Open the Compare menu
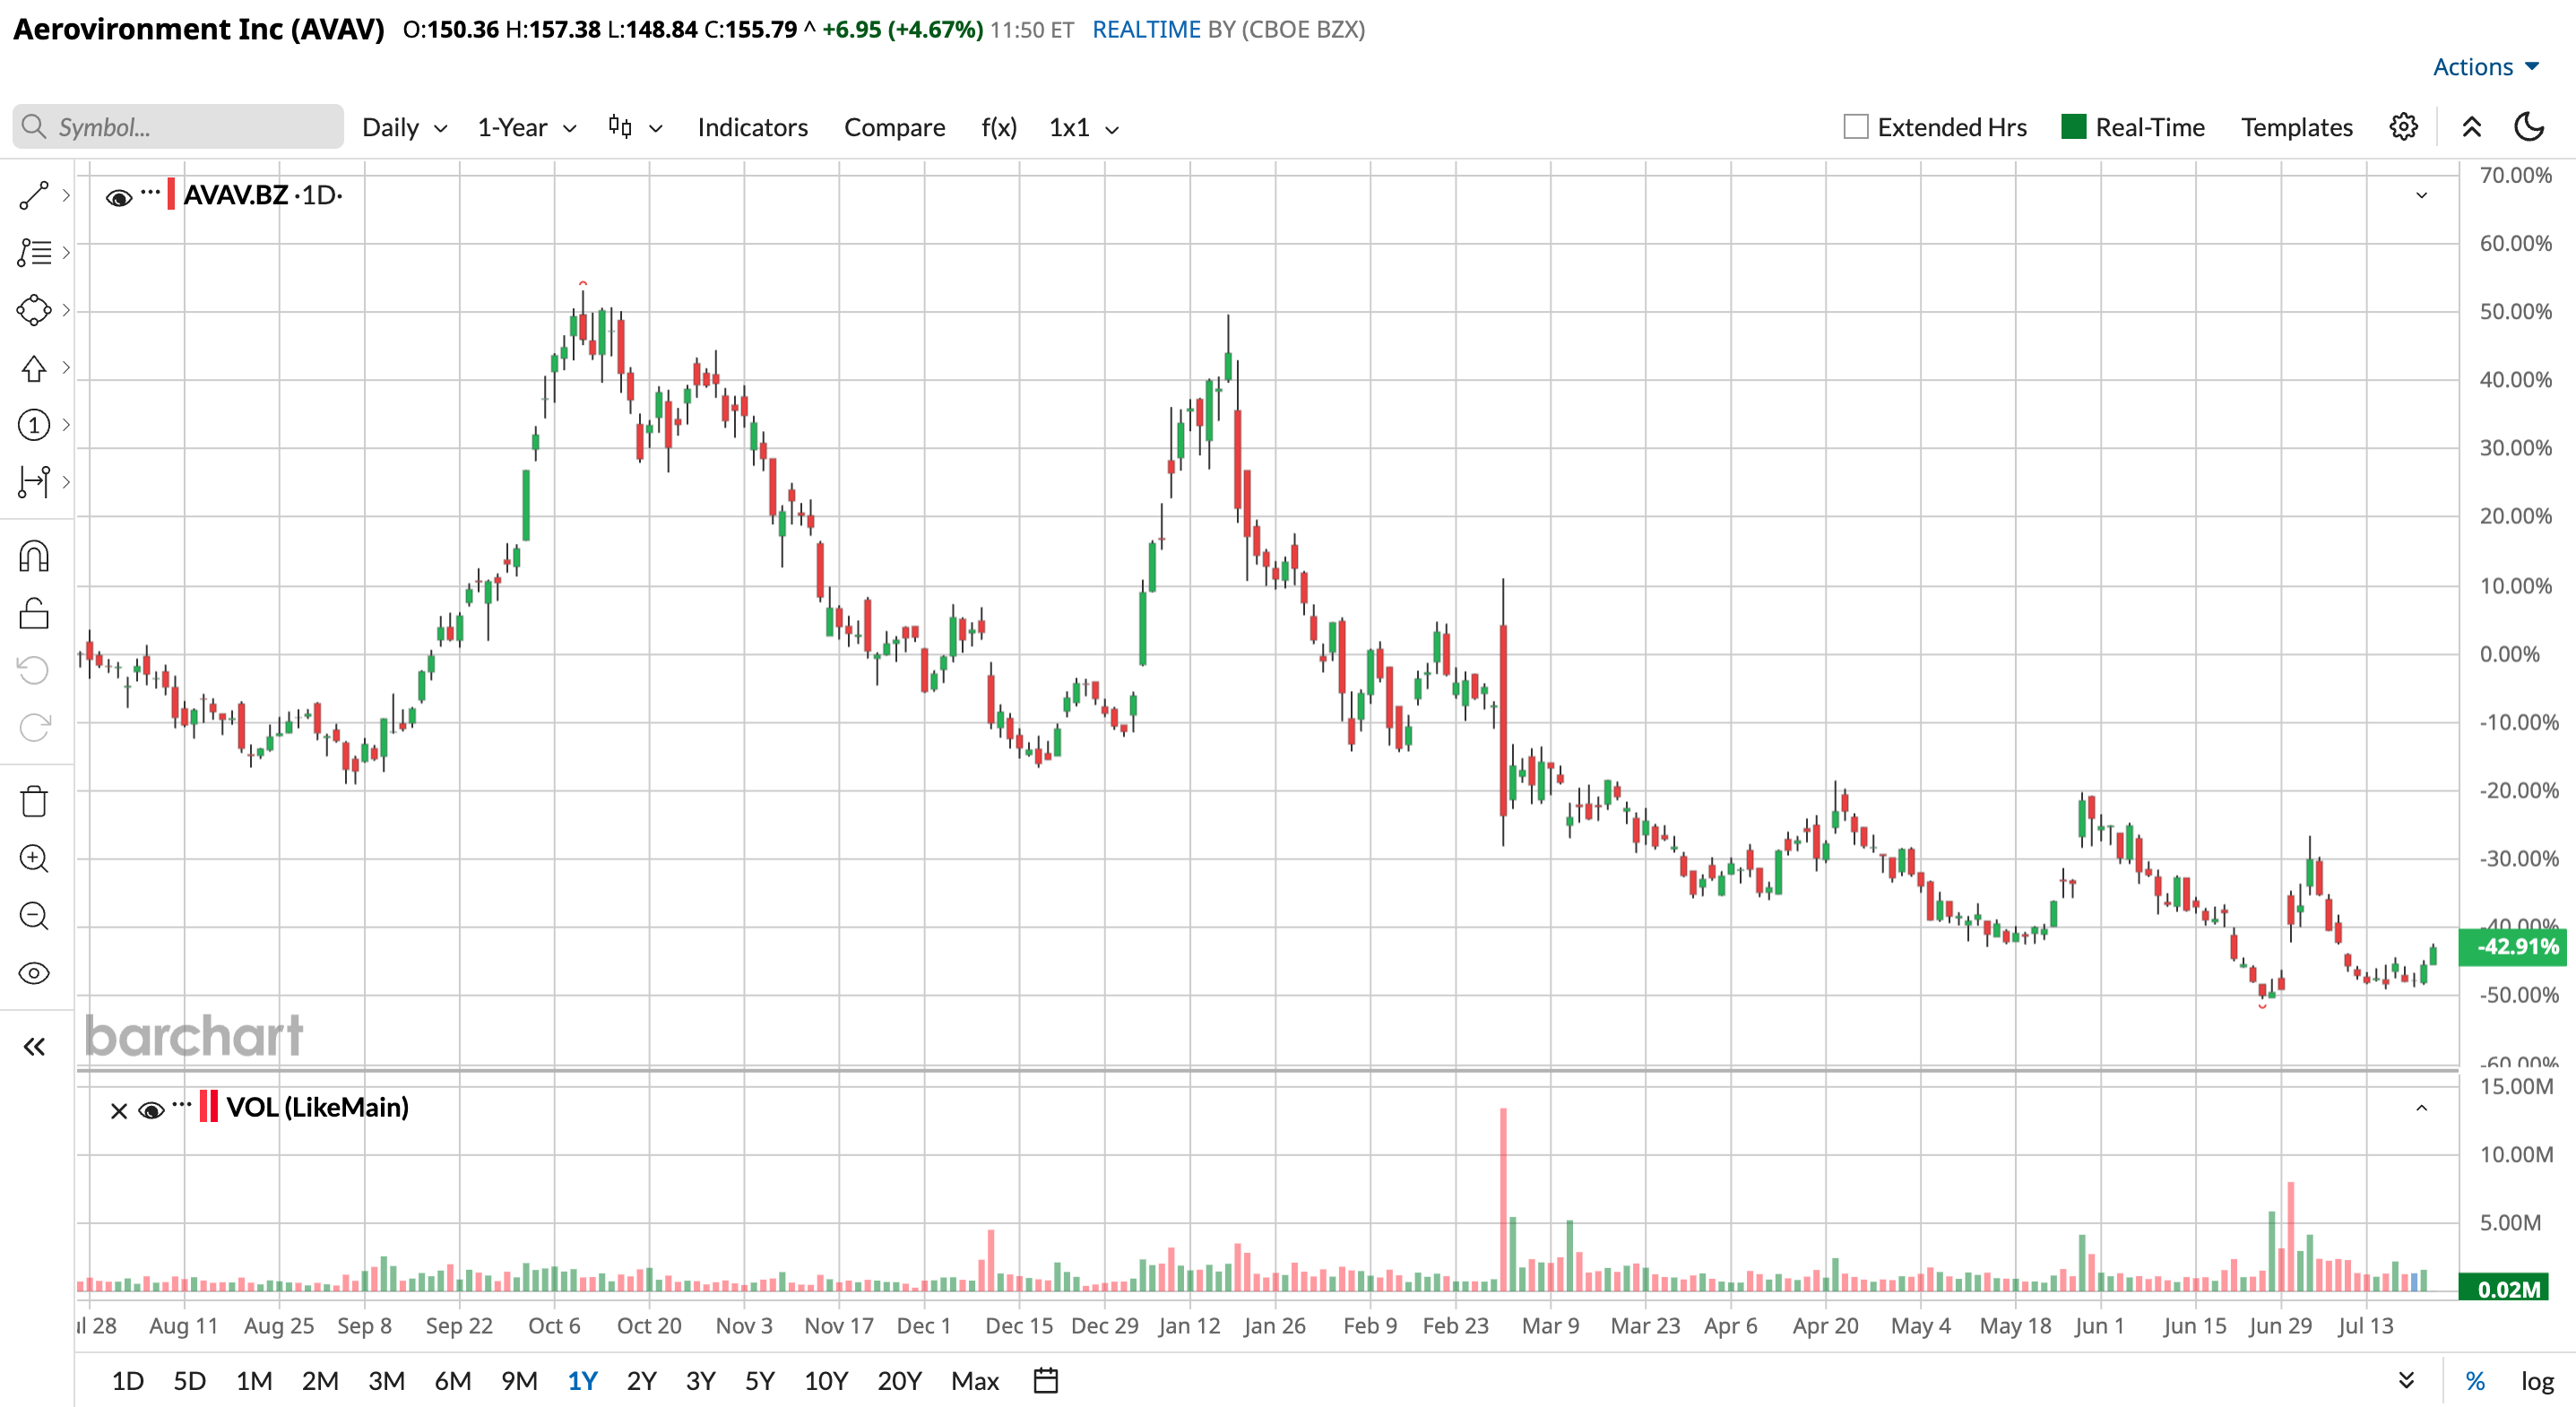This screenshot has height=1407, width=2576. (894, 127)
